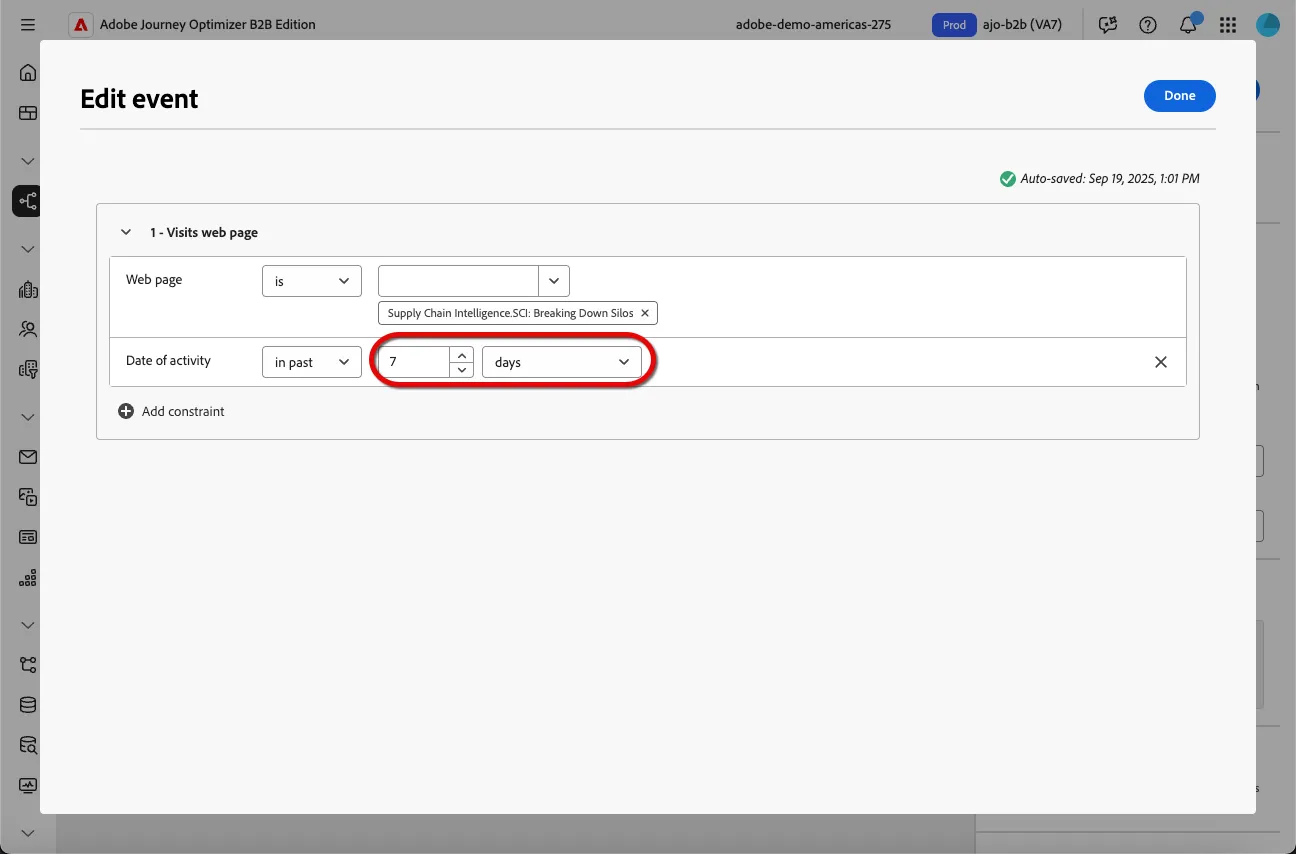Viewport: 1296px width, 854px height.
Task: Open the monitoring screen icon in sidebar
Action: click(28, 785)
